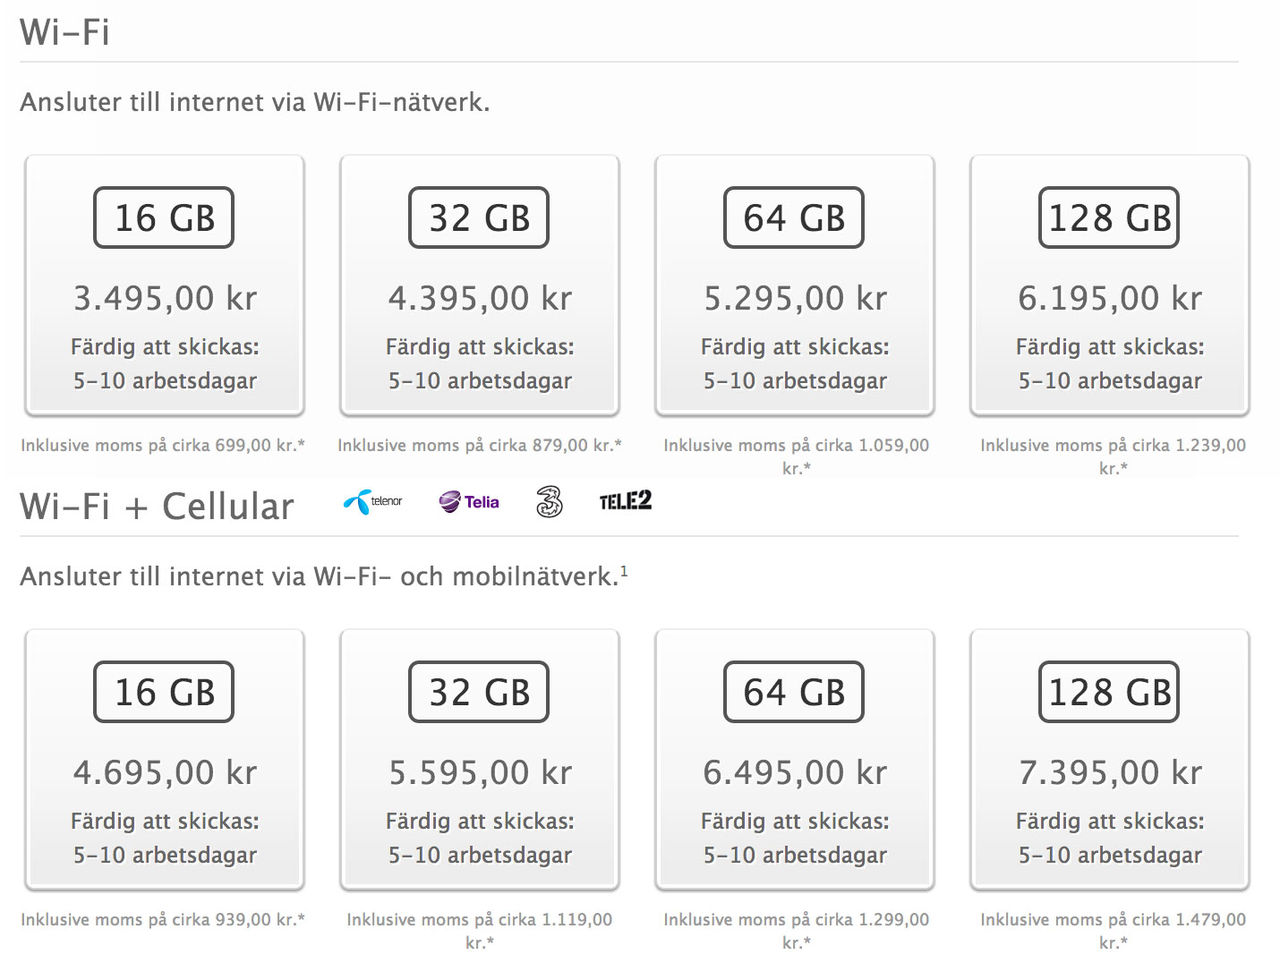Screen dimensions: 1280x963
Task: Select the 128 GB Wi-Fi + Cellular option
Action: [1108, 691]
